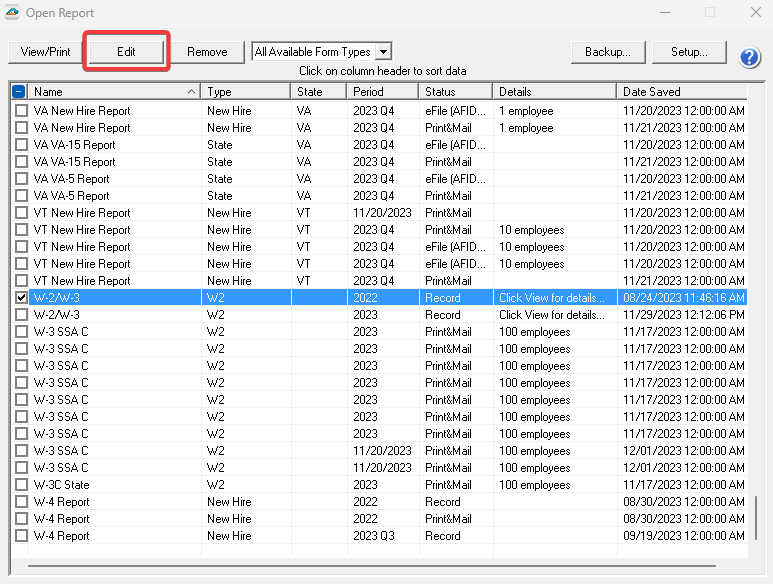
Task: Select the W-4 Report row with 2023 Q3 period
Action: tap(379, 536)
